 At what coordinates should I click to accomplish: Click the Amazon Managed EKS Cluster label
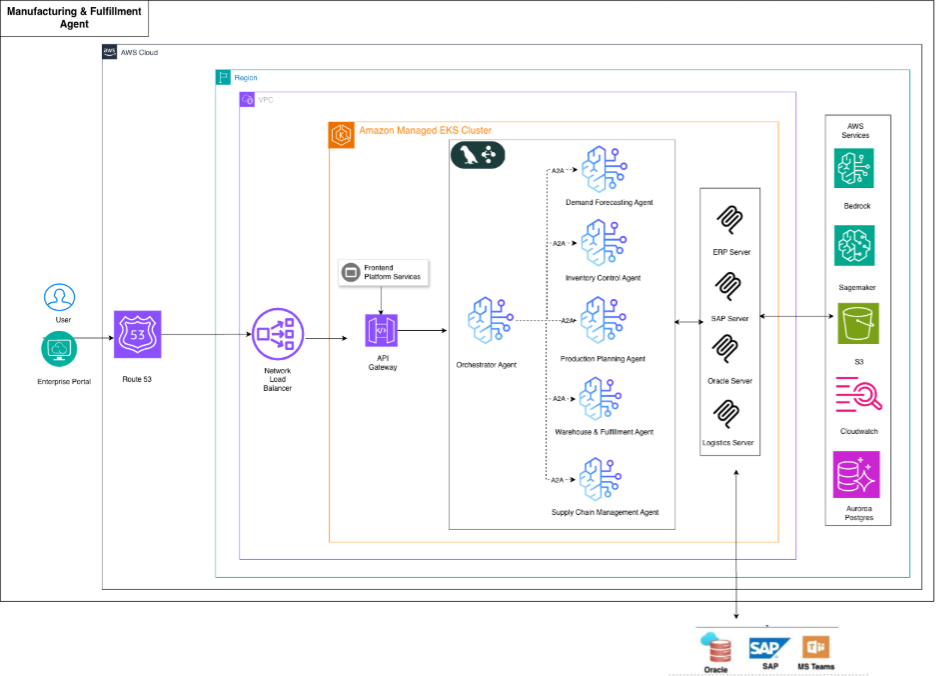click(x=425, y=131)
